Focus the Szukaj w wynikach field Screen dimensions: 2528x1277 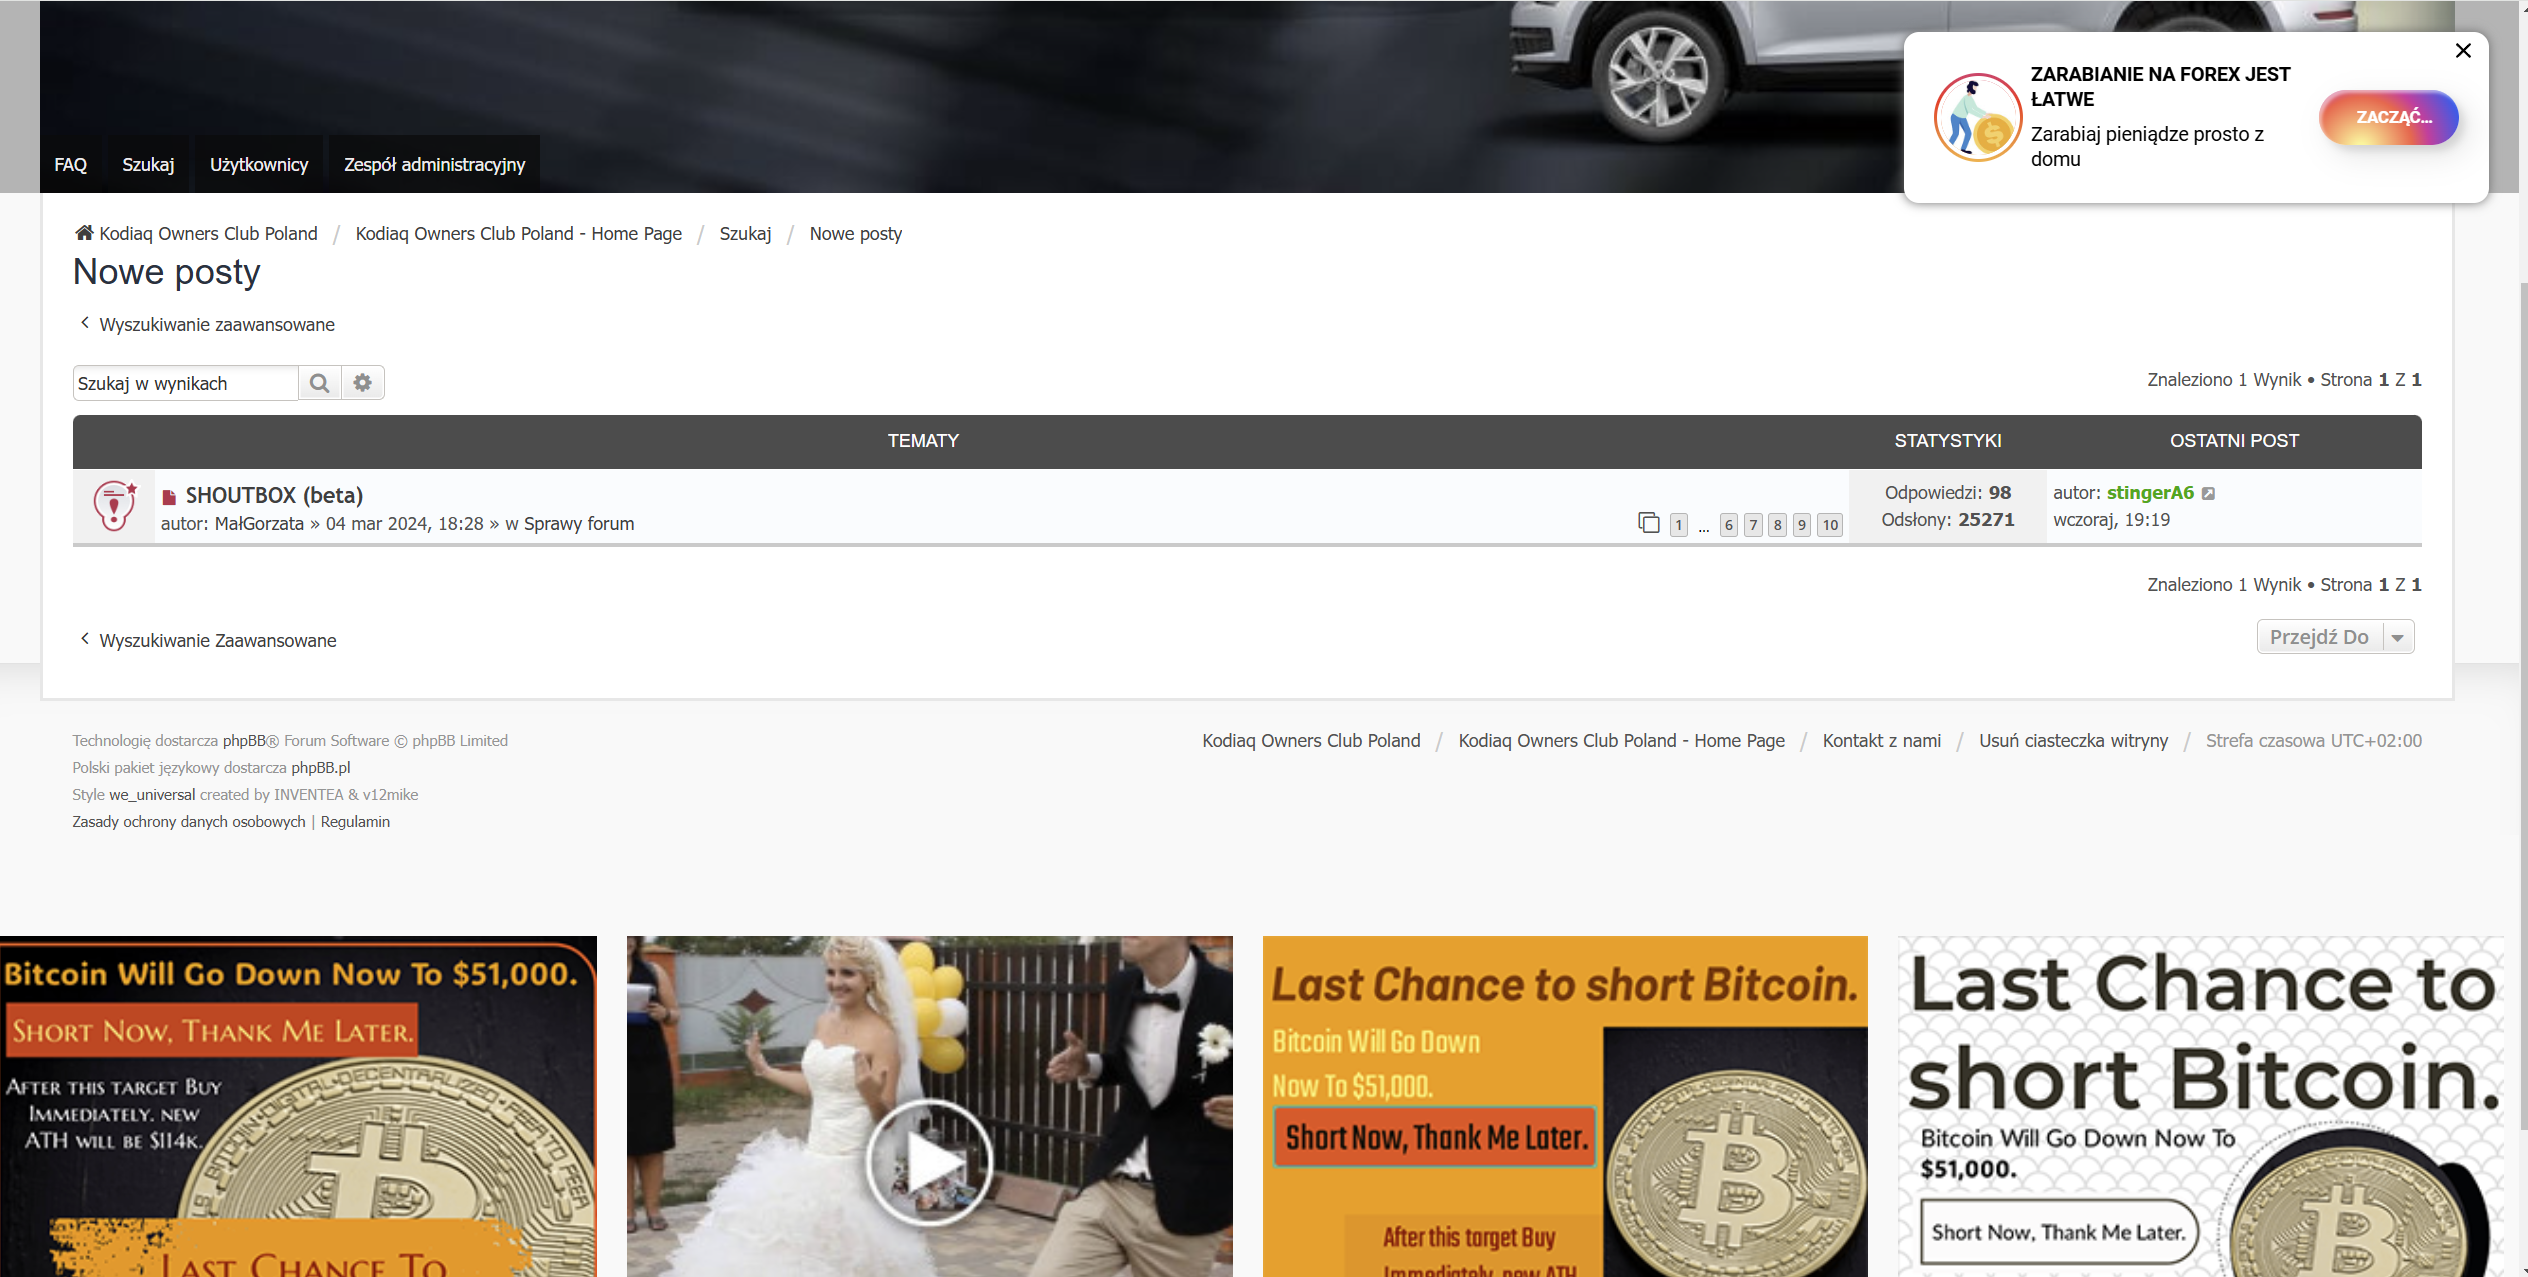(186, 383)
